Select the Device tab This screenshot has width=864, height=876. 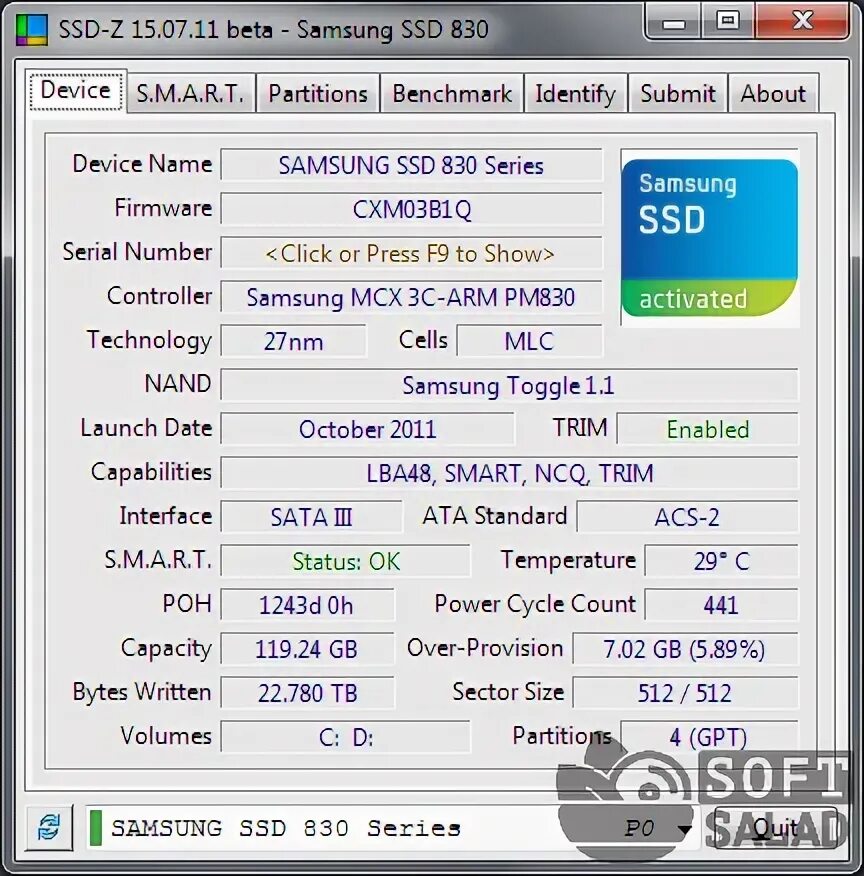[76, 91]
